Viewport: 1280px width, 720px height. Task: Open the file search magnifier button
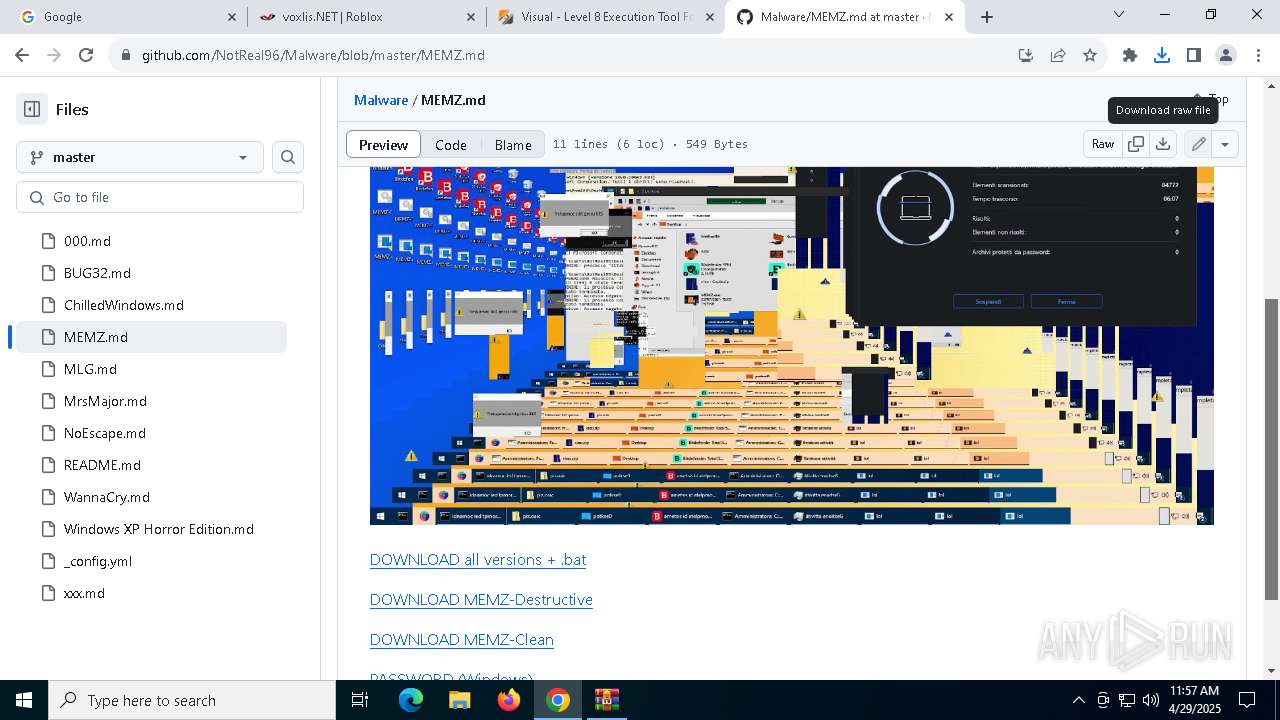pos(288,157)
